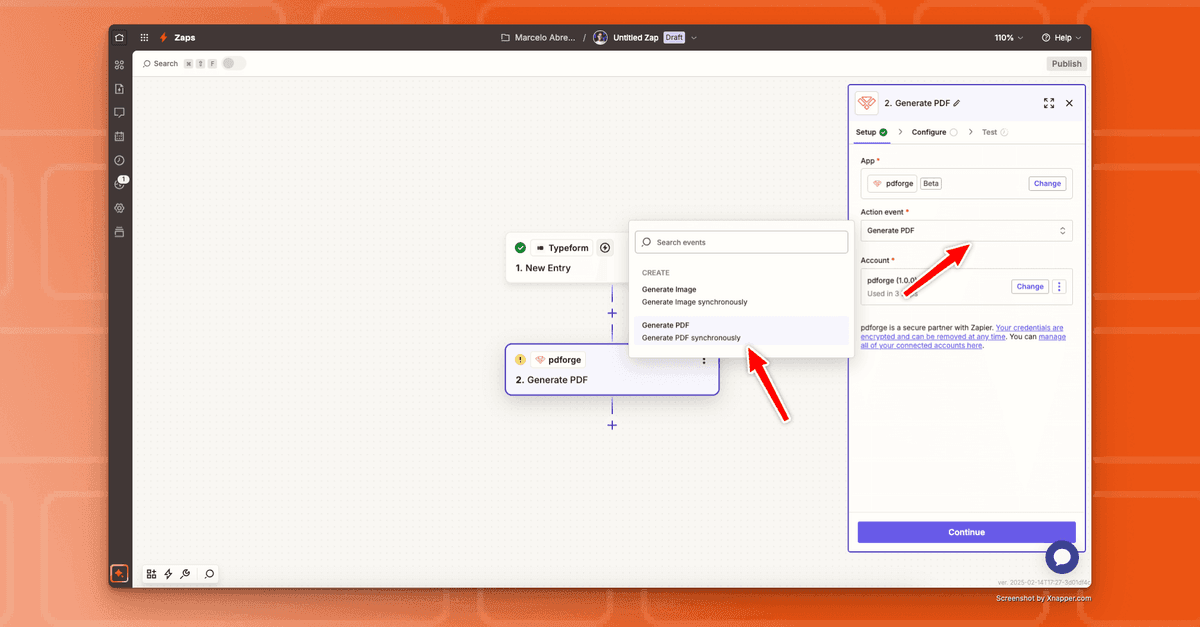
Task: Open the Help dropdown menu
Action: [1062, 38]
